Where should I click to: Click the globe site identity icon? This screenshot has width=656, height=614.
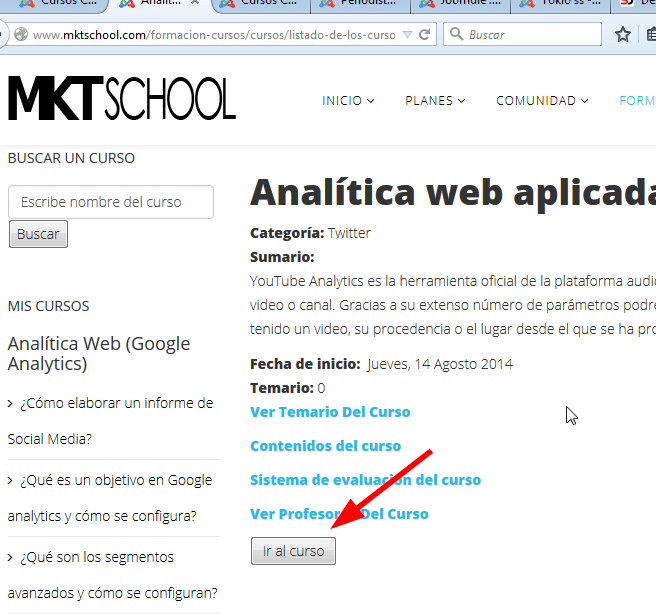[x=21, y=34]
